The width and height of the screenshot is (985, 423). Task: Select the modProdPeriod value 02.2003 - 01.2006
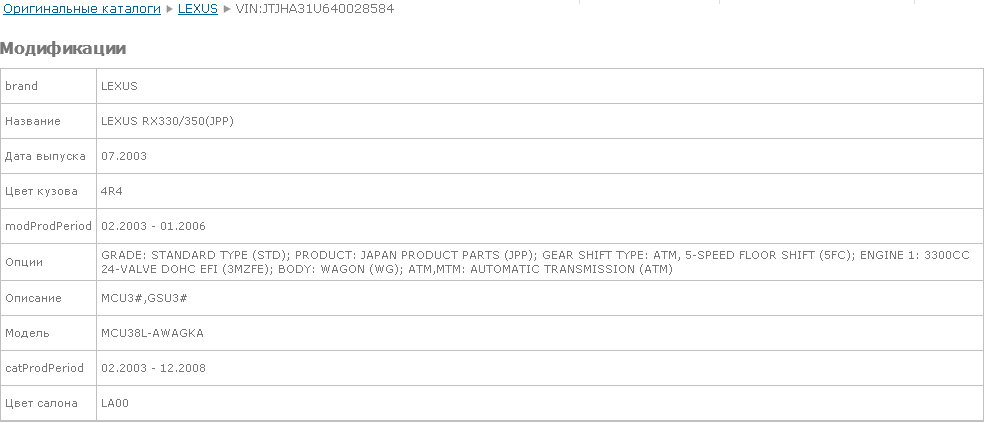point(153,226)
